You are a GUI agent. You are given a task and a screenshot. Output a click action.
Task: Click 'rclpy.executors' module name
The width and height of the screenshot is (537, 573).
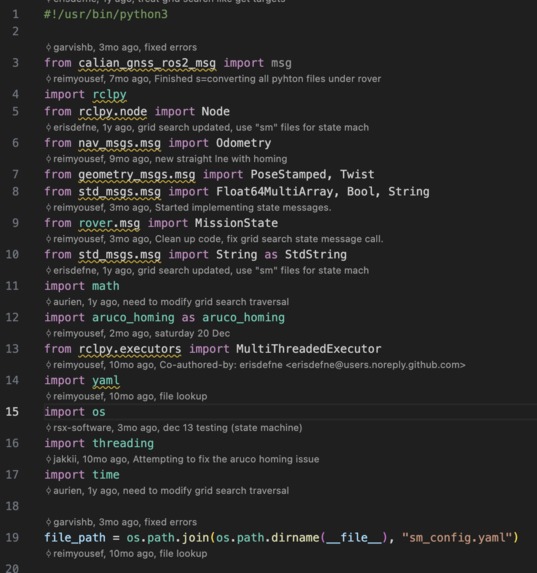[x=130, y=349]
